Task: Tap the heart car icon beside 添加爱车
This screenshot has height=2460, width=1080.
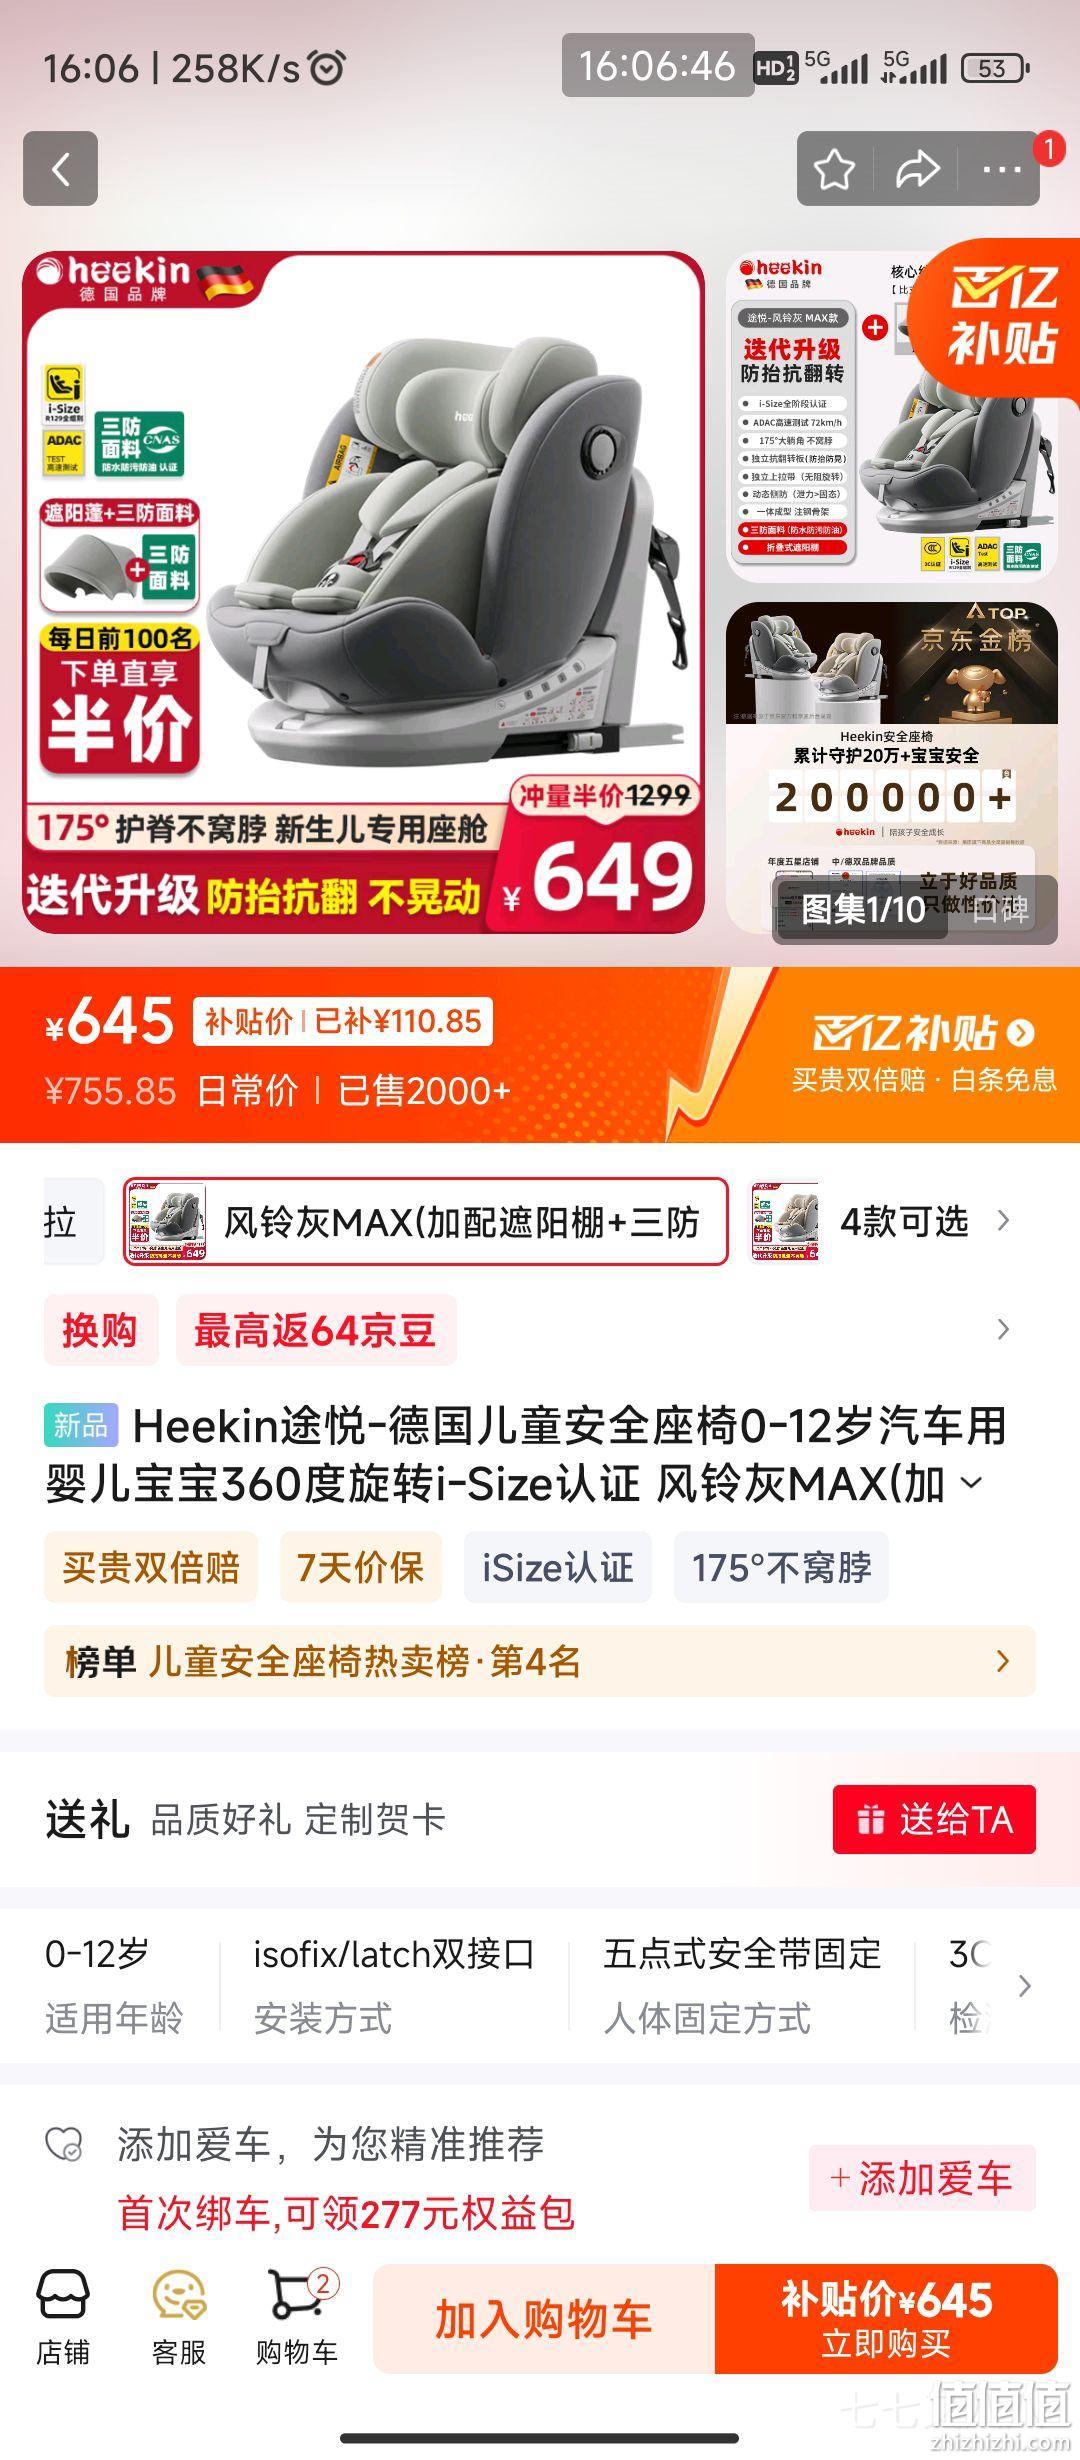Action: (65, 2144)
